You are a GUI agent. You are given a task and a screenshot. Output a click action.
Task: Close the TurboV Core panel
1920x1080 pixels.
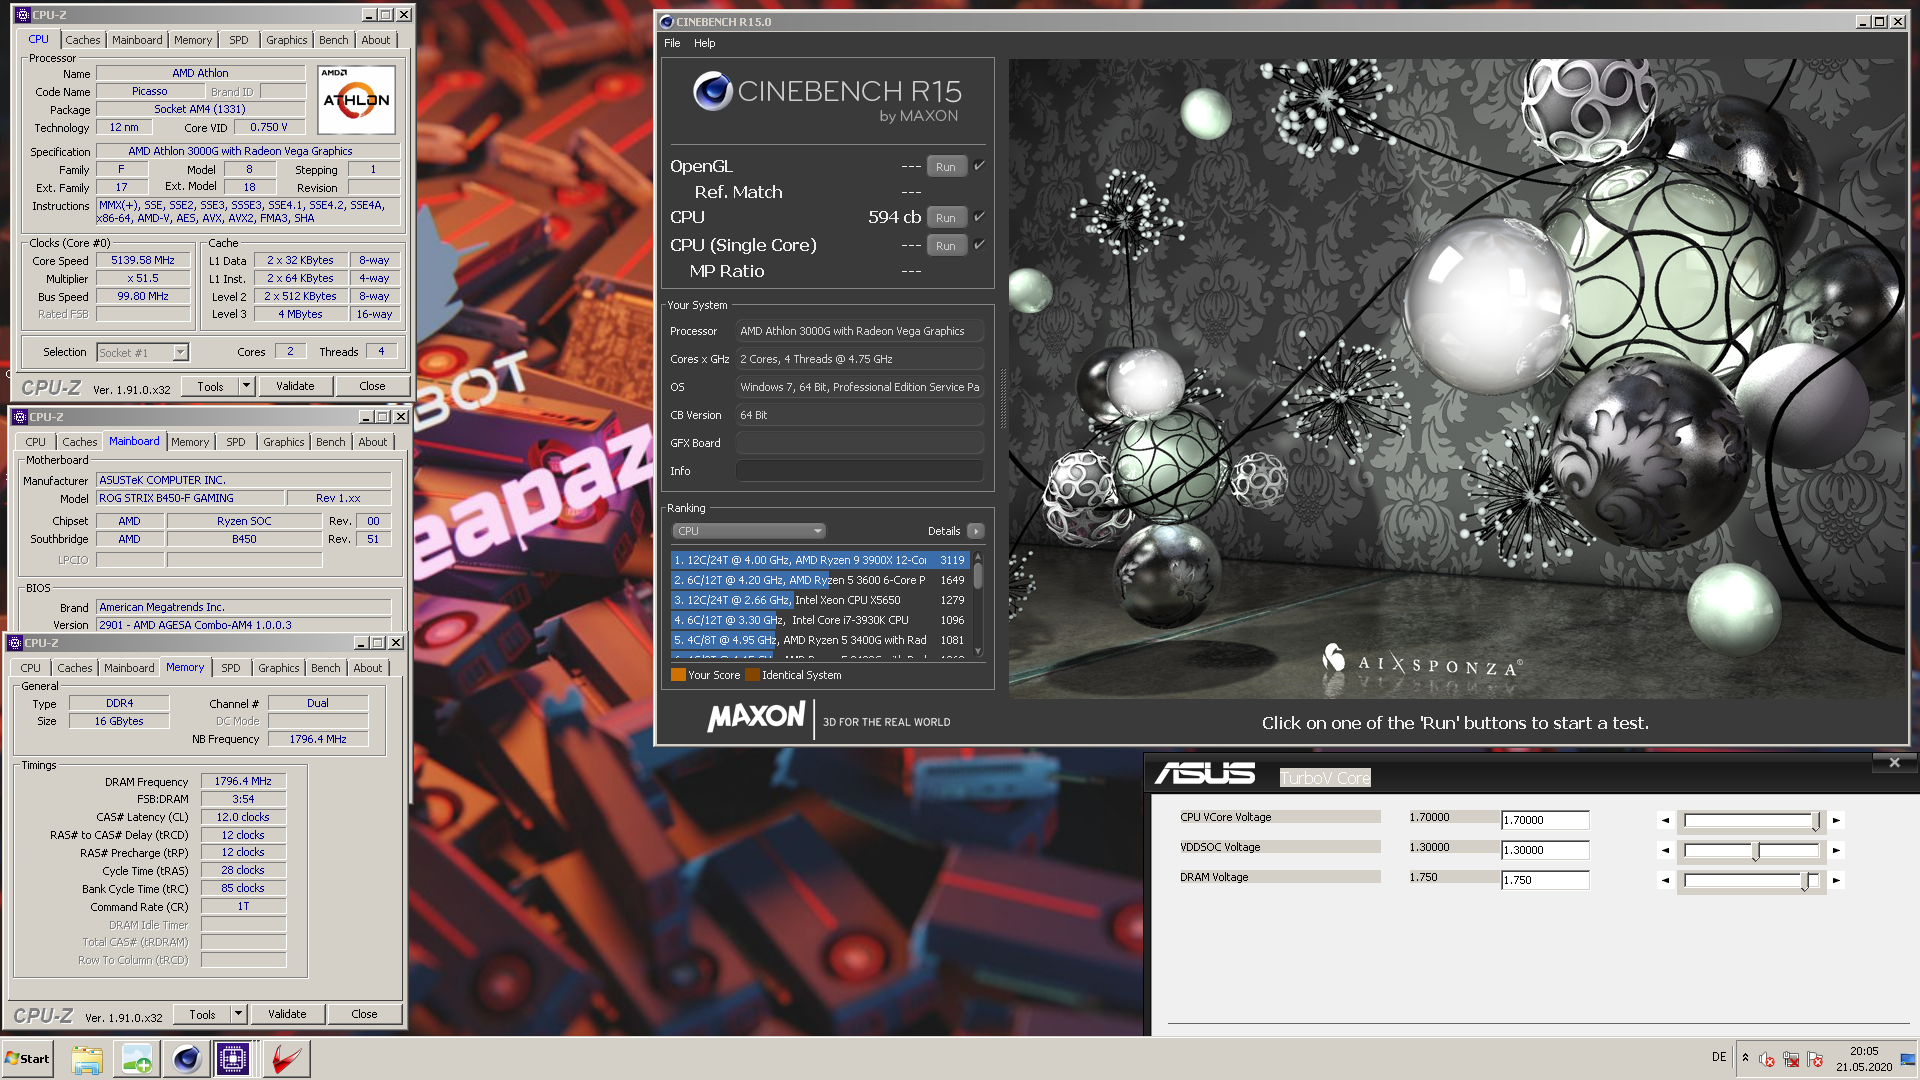pyautogui.click(x=1894, y=763)
